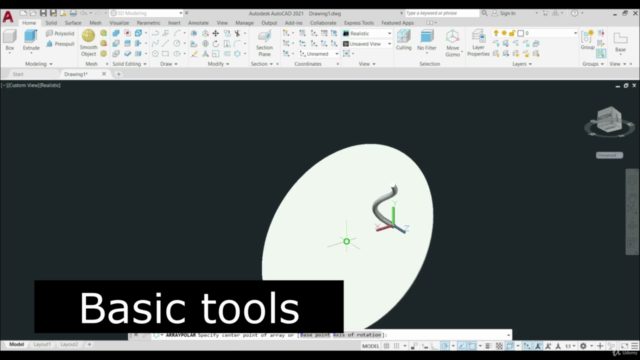This screenshot has height=360, width=640.
Task: Toggle grid display in status bar
Action: (386, 346)
